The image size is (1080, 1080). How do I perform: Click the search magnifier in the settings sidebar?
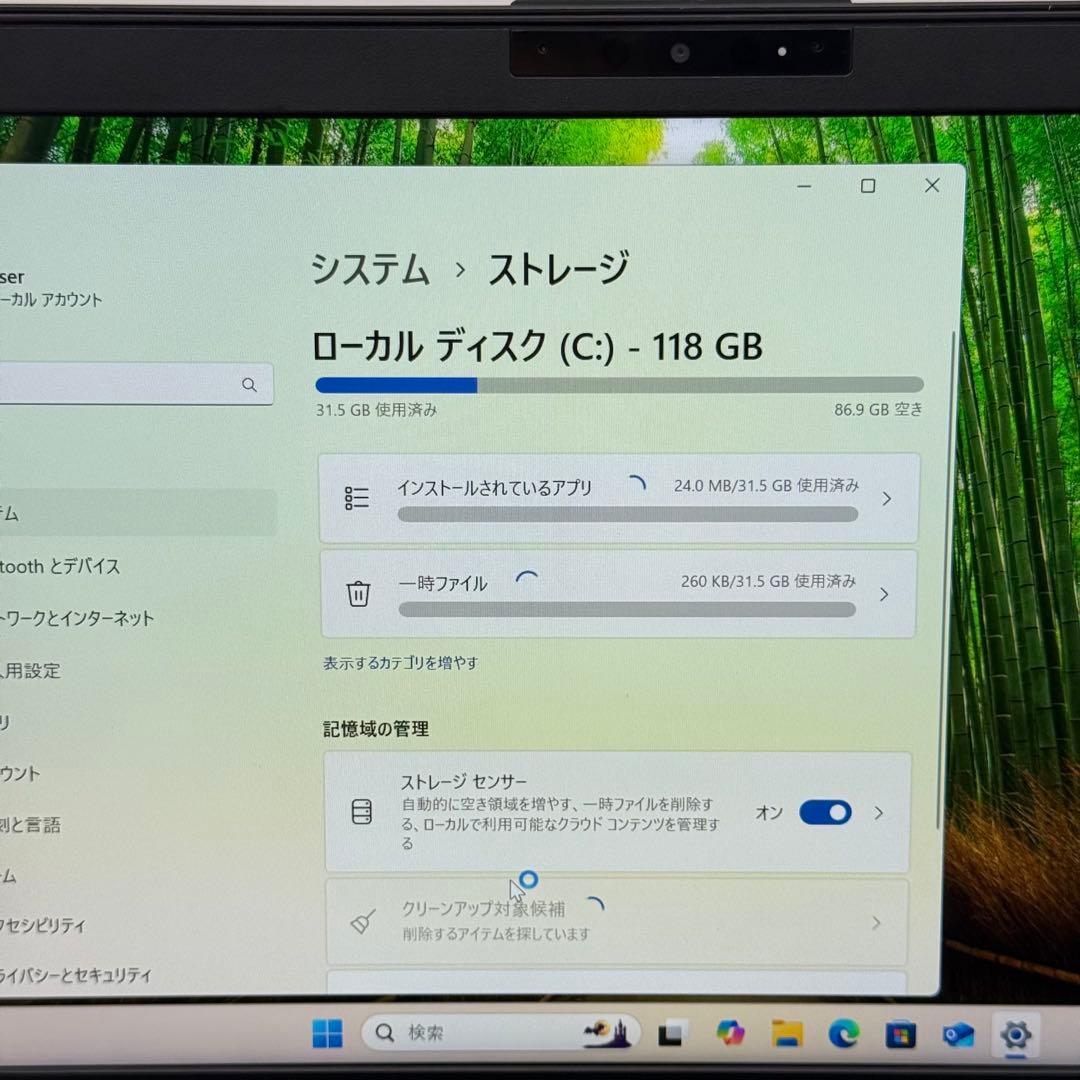pos(249,384)
